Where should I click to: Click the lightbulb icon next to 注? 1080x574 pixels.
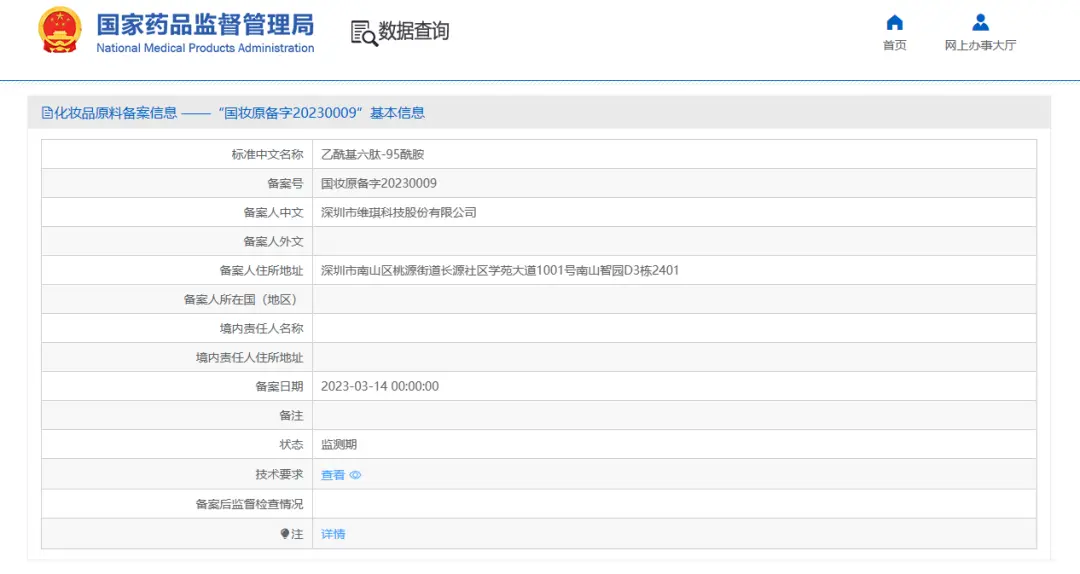(x=284, y=534)
